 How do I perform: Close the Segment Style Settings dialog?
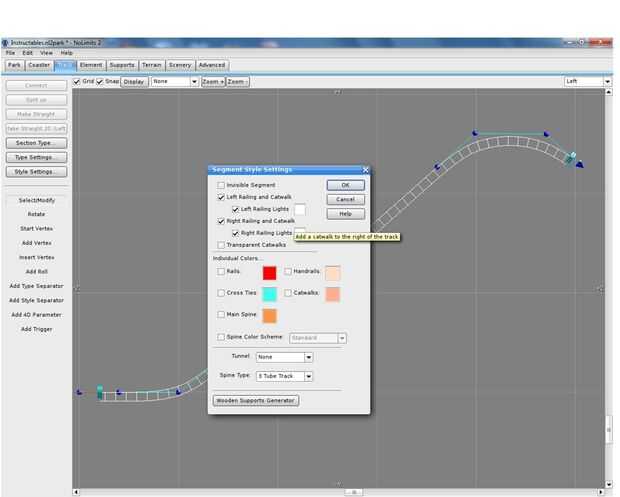pyautogui.click(x=365, y=170)
